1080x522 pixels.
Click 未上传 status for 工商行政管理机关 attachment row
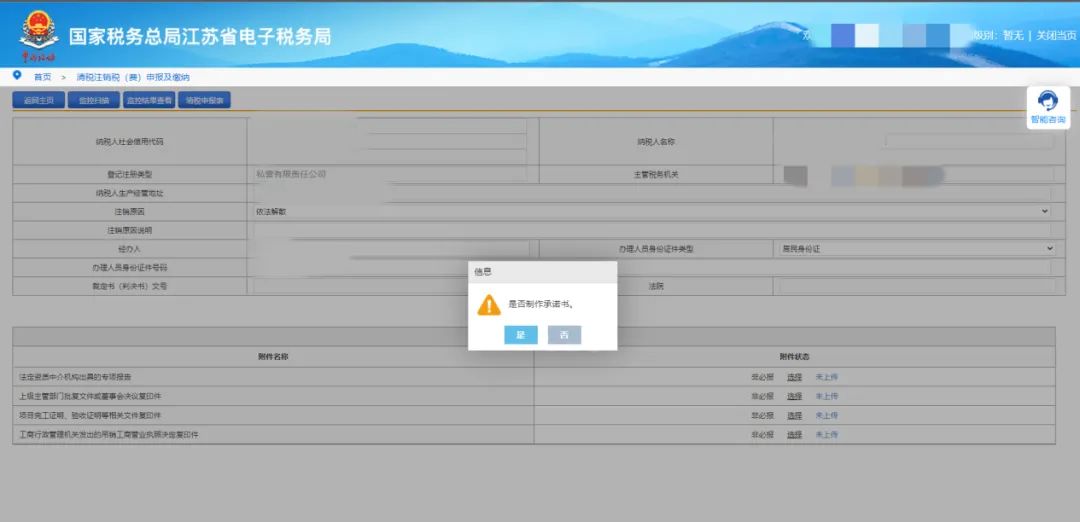[x=826, y=435]
